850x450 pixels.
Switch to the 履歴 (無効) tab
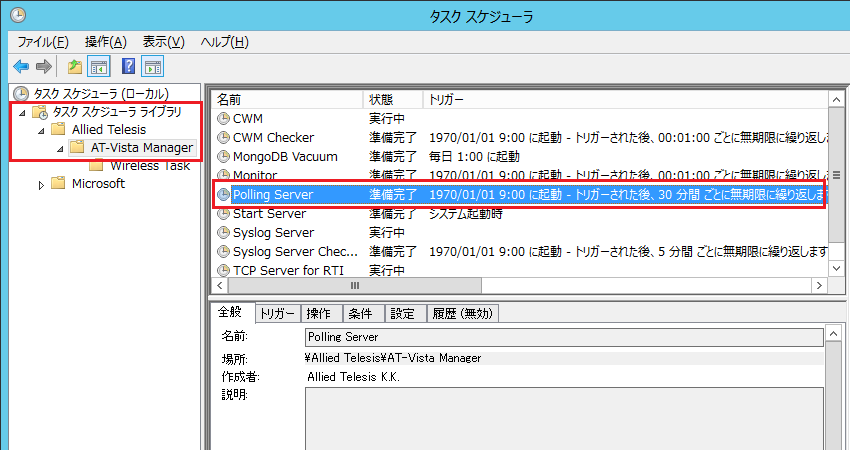point(462,313)
